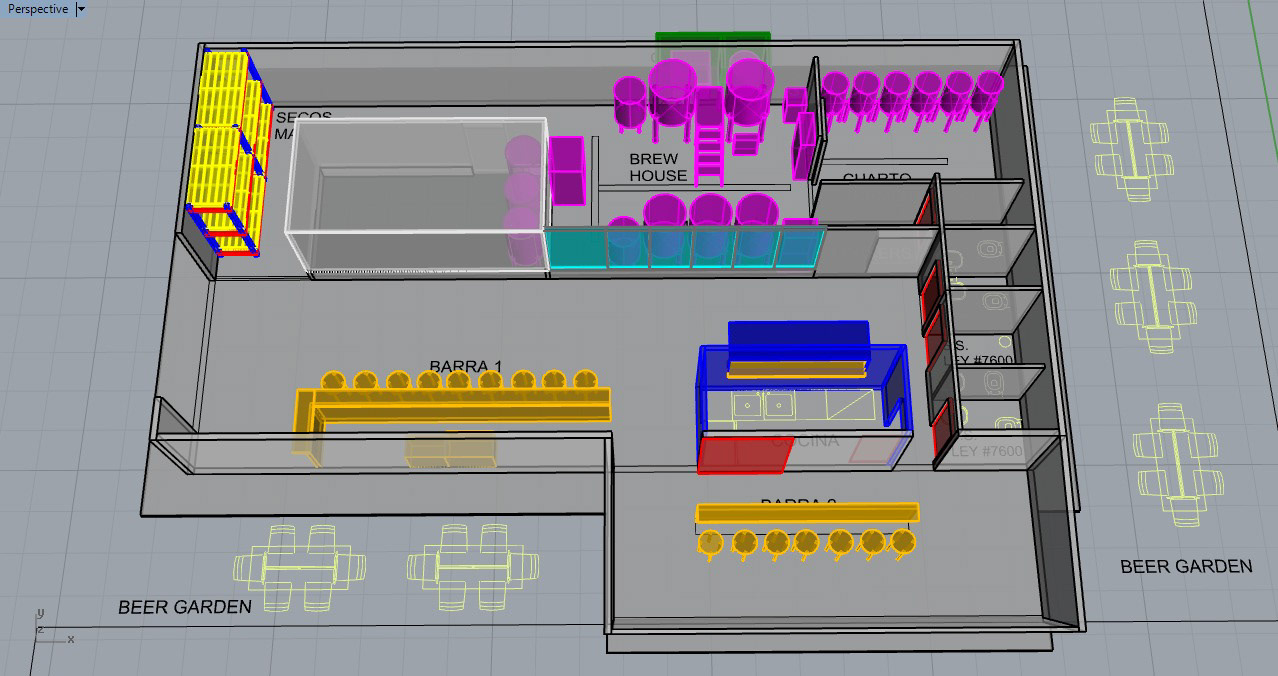Image resolution: width=1278 pixels, height=676 pixels.
Task: Click the Perspective viewport title label
Action: coord(38,9)
